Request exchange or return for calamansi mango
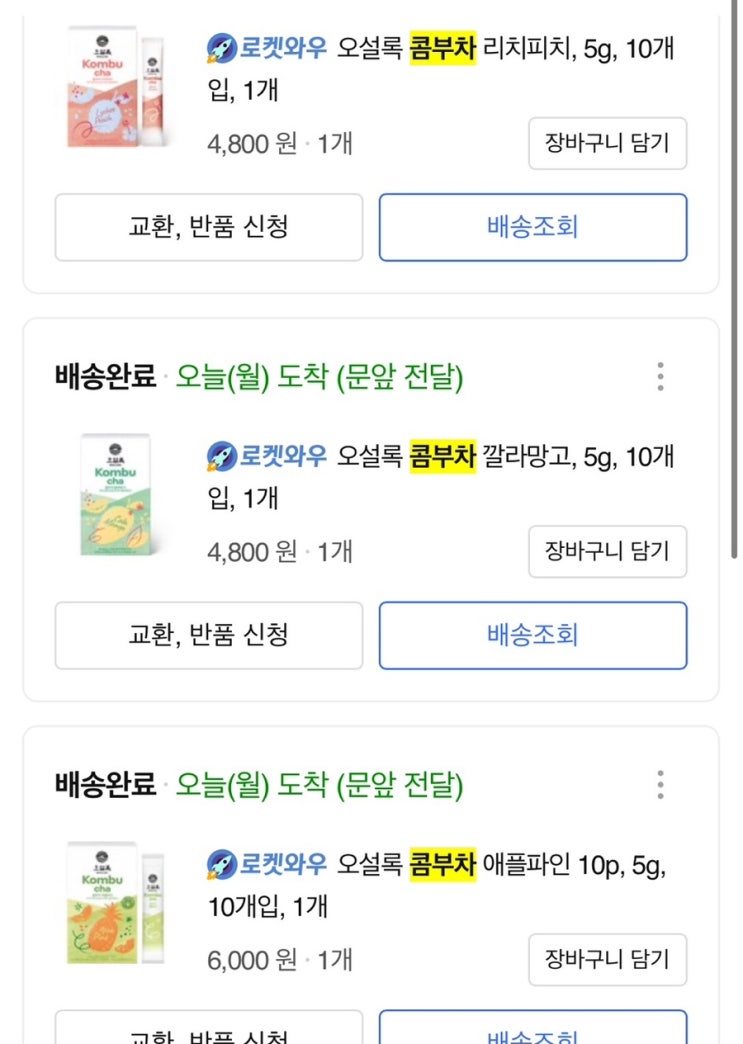Viewport: 743px width, 1044px height. pyautogui.click(x=208, y=635)
